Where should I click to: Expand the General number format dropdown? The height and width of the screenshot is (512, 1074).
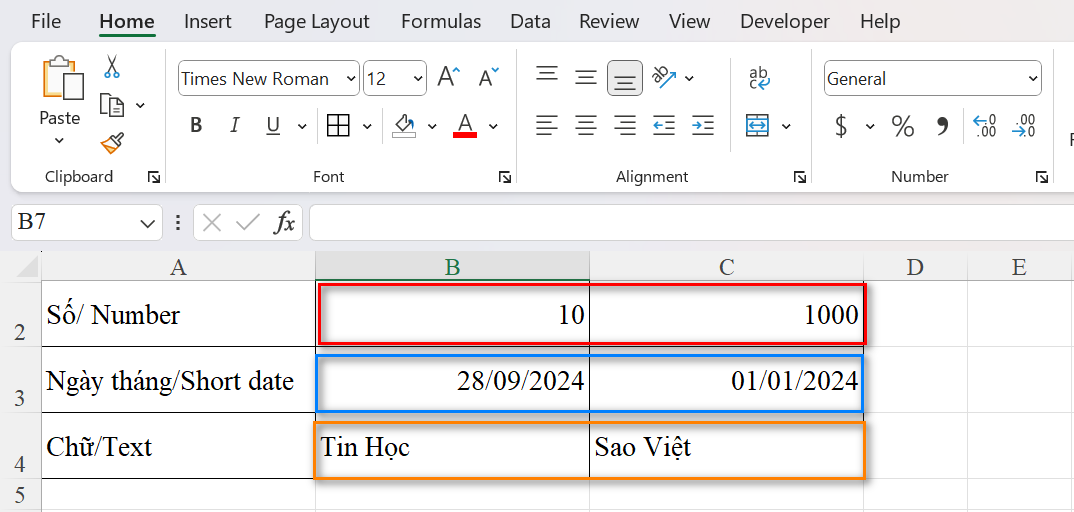pos(1033,79)
